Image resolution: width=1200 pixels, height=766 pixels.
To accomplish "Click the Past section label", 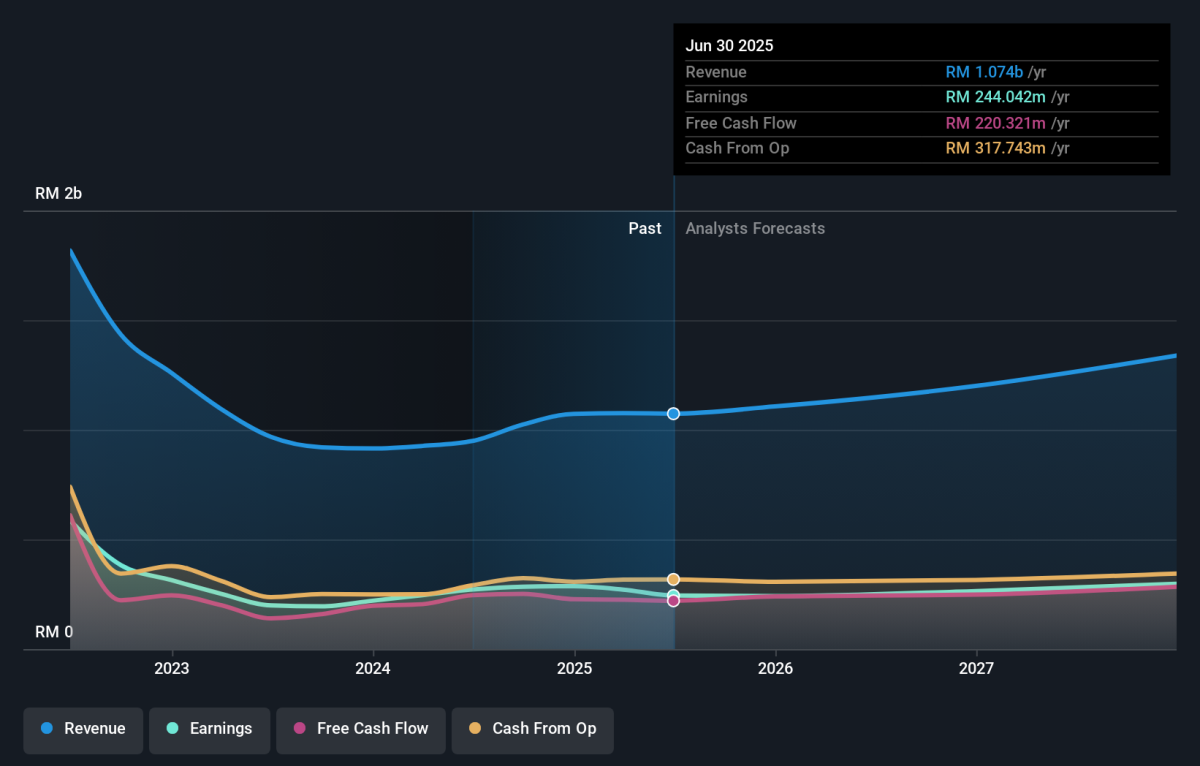I will click(645, 229).
